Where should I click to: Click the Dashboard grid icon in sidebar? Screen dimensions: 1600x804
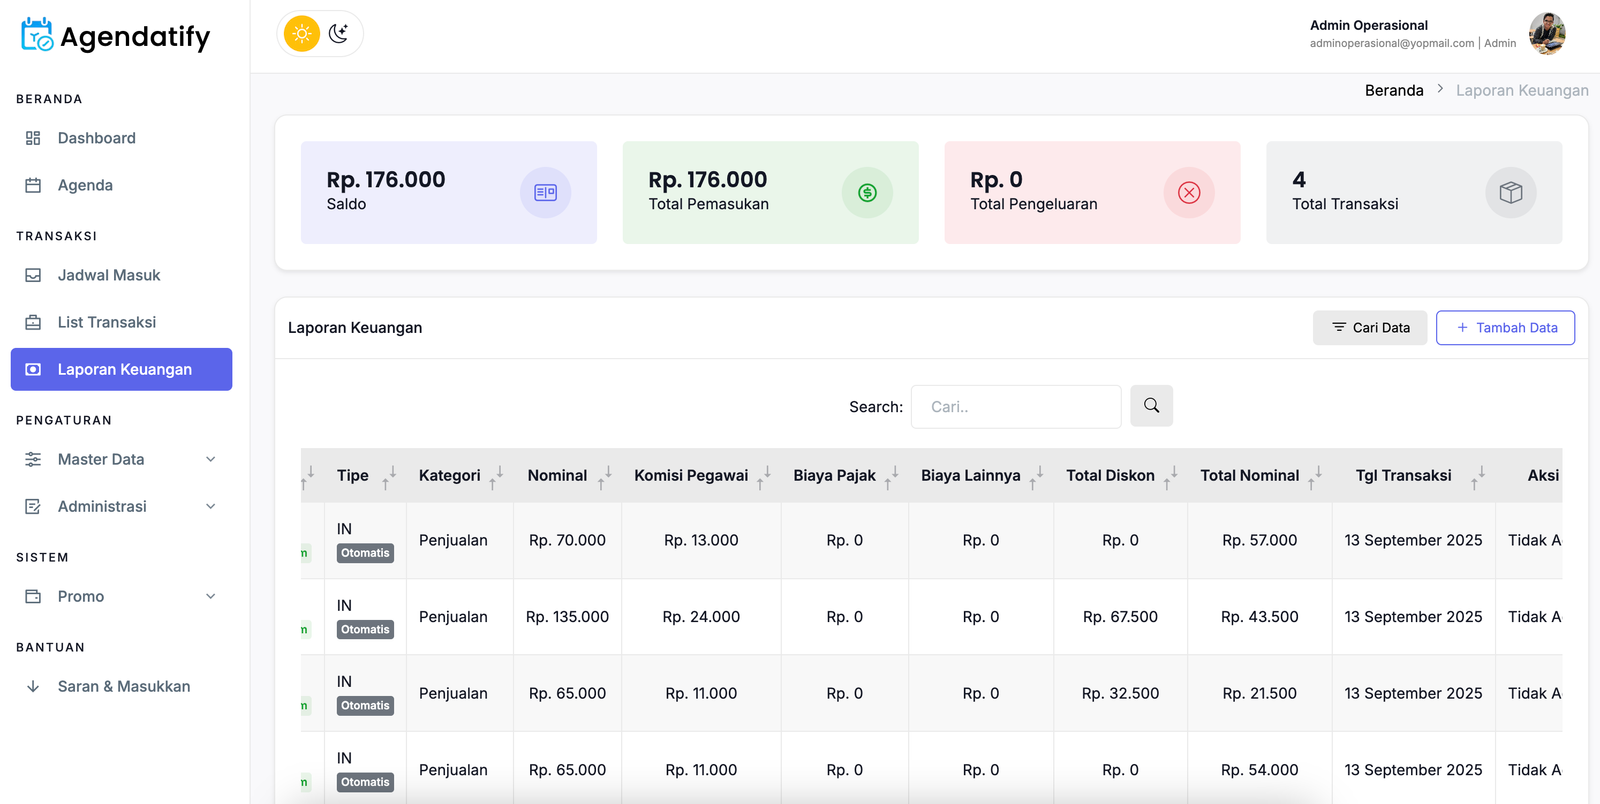pos(33,138)
